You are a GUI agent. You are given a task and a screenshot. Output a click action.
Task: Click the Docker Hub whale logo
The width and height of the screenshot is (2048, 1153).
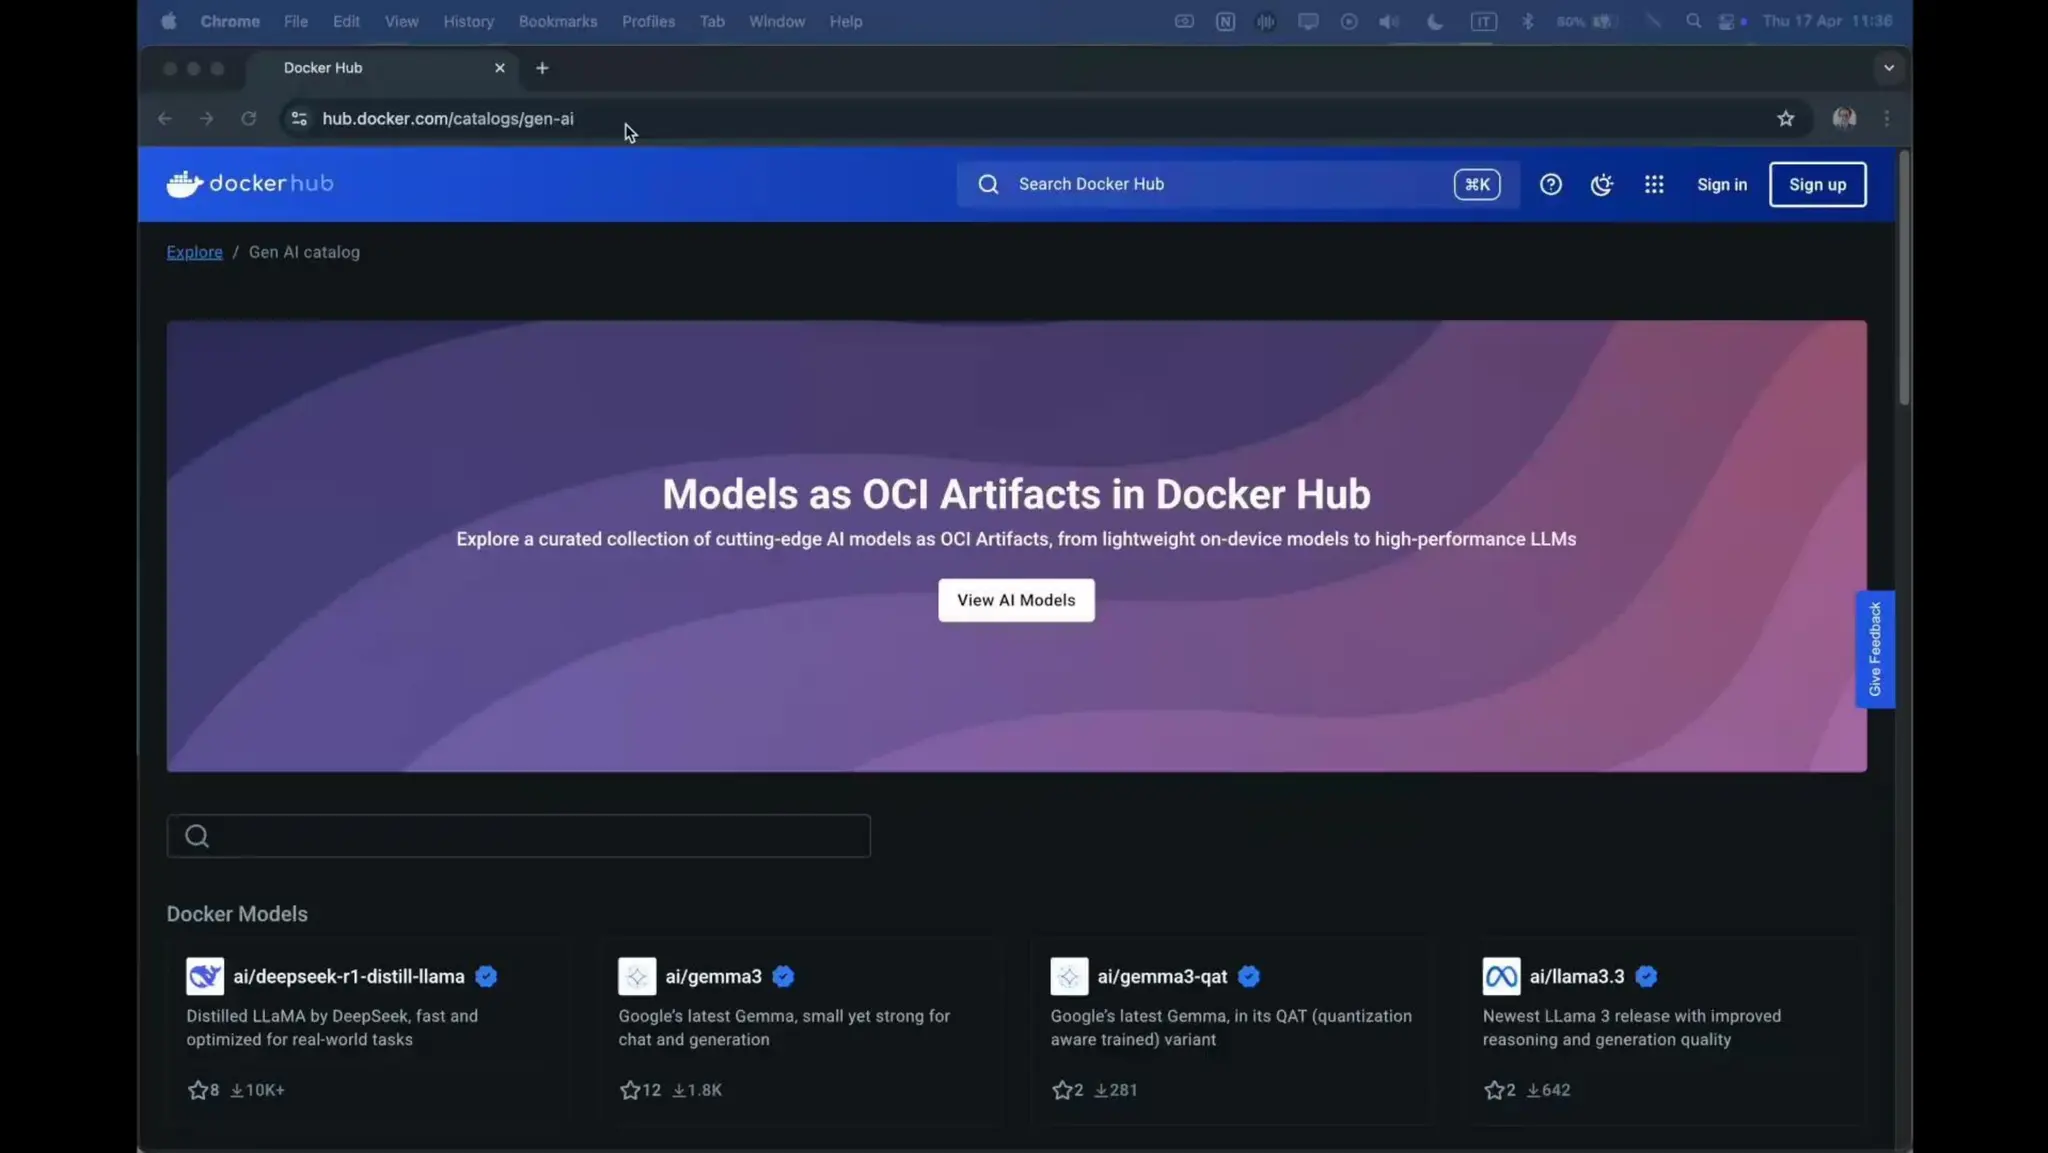185,184
